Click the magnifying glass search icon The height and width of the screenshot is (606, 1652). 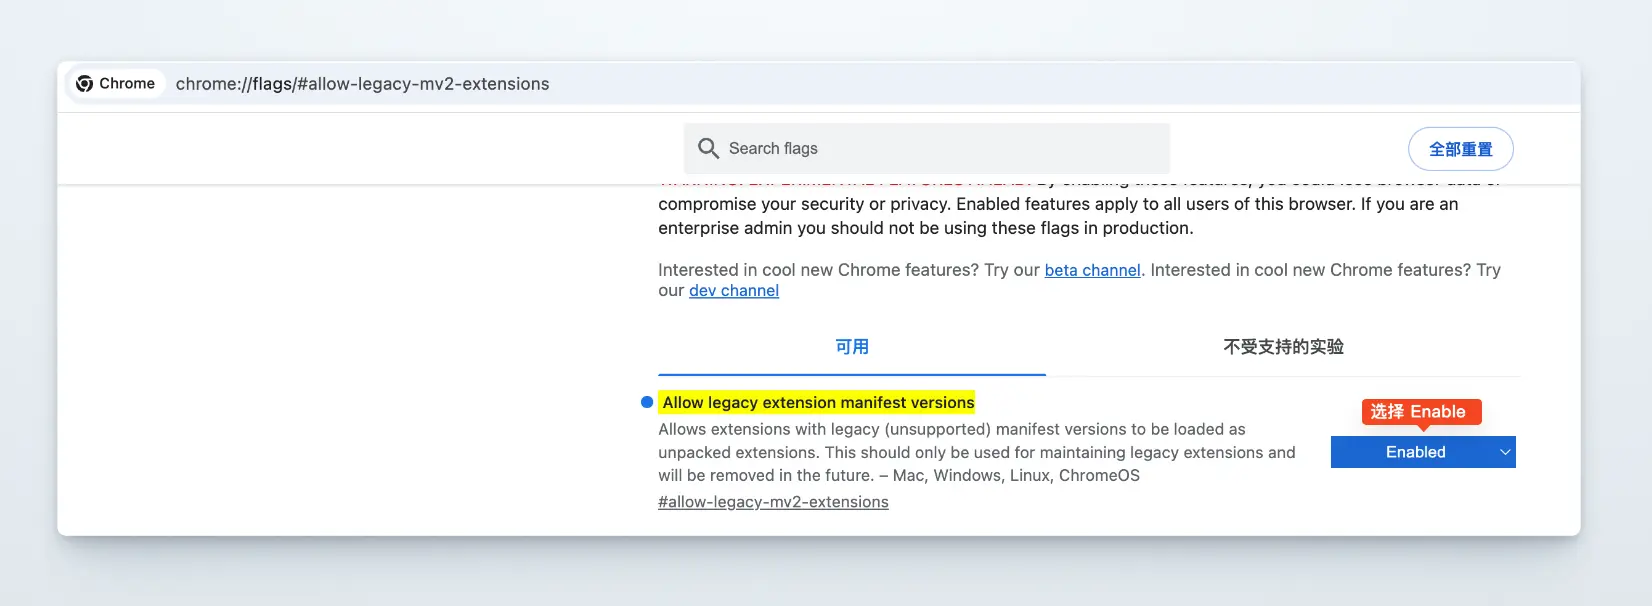[x=708, y=148]
